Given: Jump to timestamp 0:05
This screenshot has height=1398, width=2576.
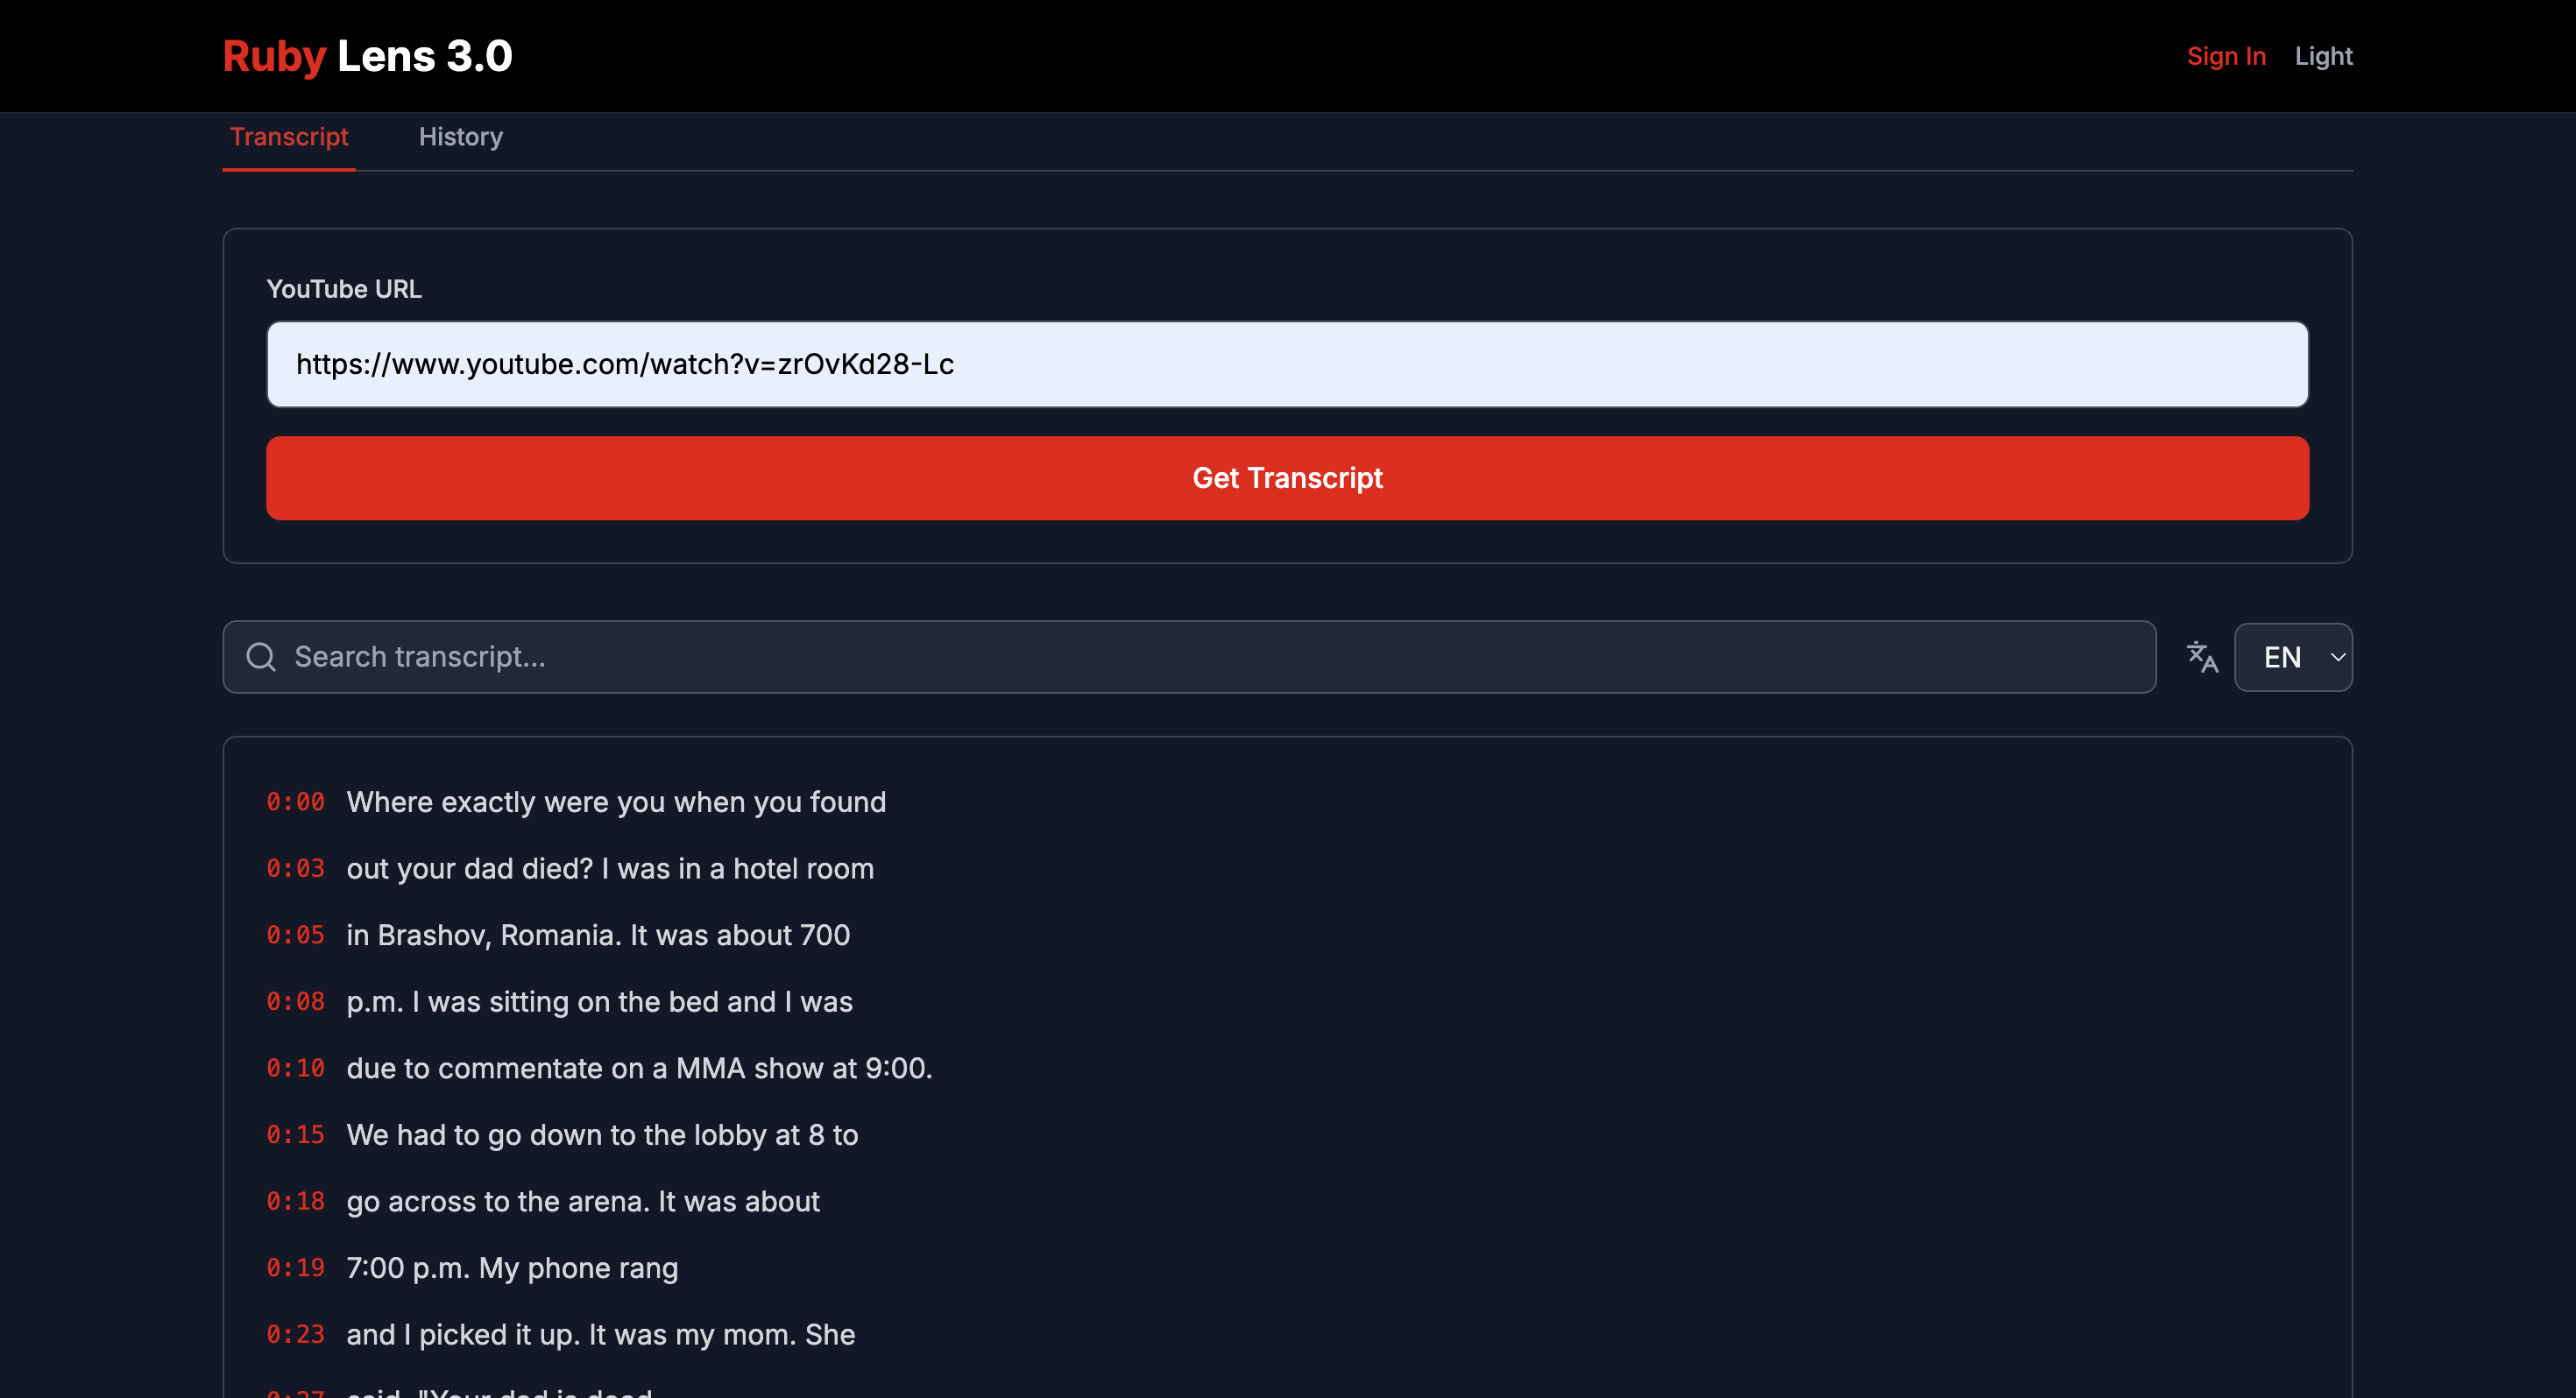Looking at the screenshot, I should pos(295,935).
